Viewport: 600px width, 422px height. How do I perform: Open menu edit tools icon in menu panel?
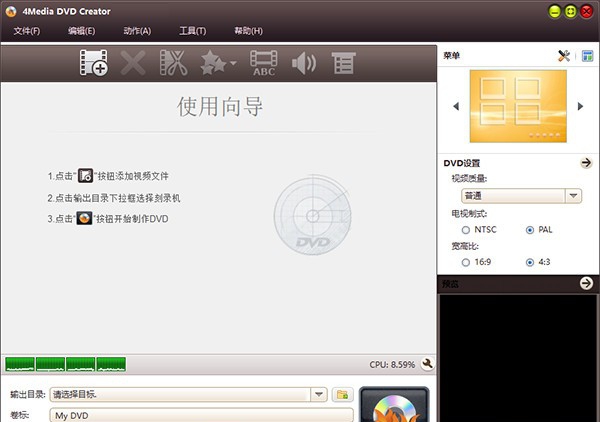[x=564, y=56]
